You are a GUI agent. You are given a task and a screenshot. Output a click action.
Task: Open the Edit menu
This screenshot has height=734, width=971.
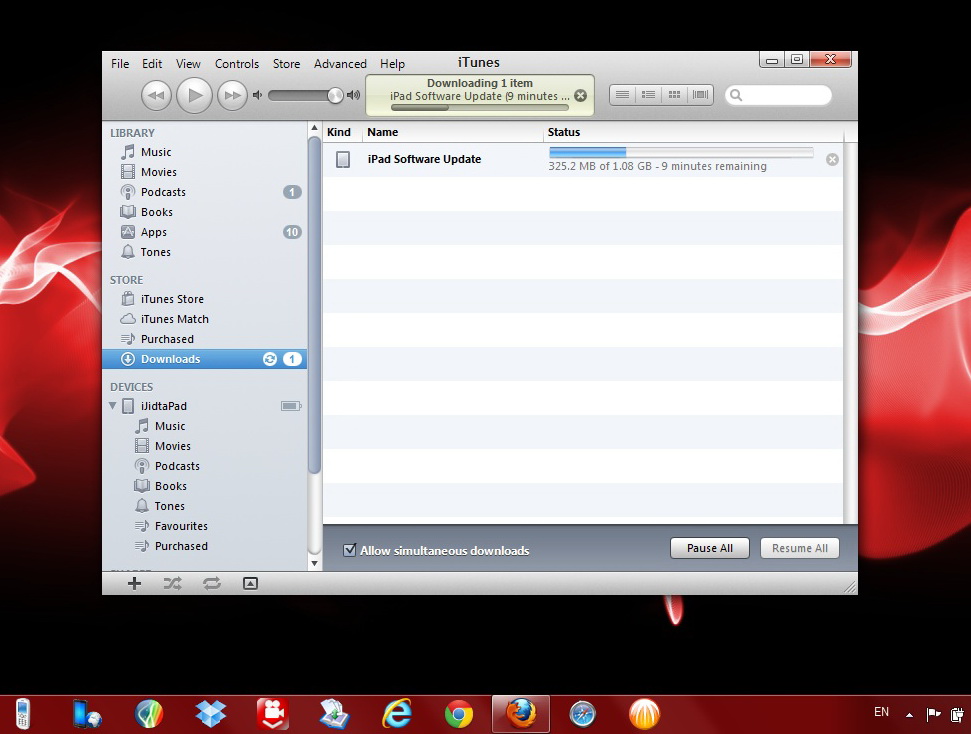[x=152, y=64]
